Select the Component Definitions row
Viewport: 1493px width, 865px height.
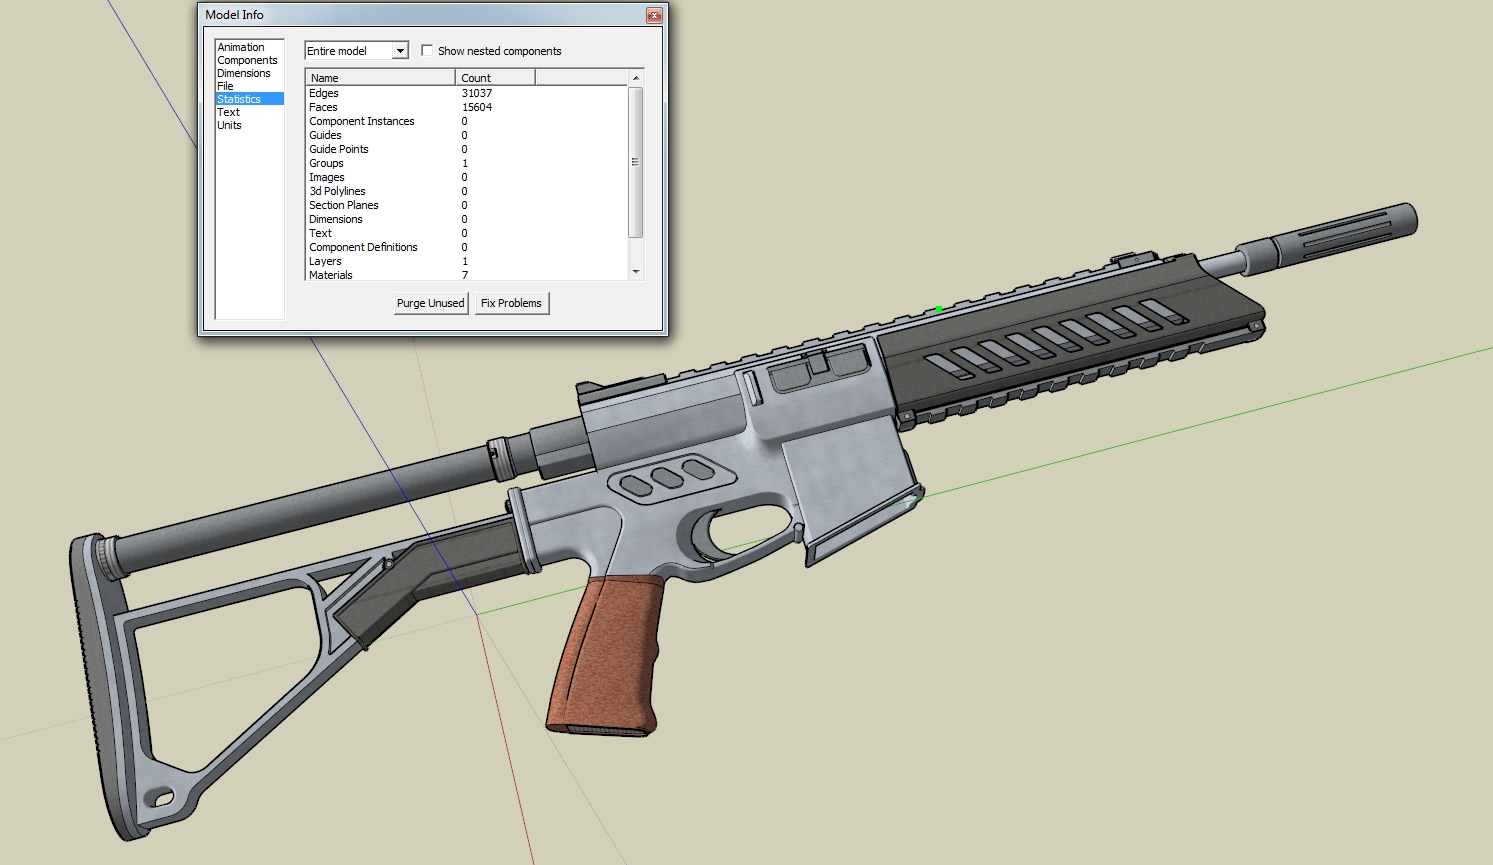point(467,247)
